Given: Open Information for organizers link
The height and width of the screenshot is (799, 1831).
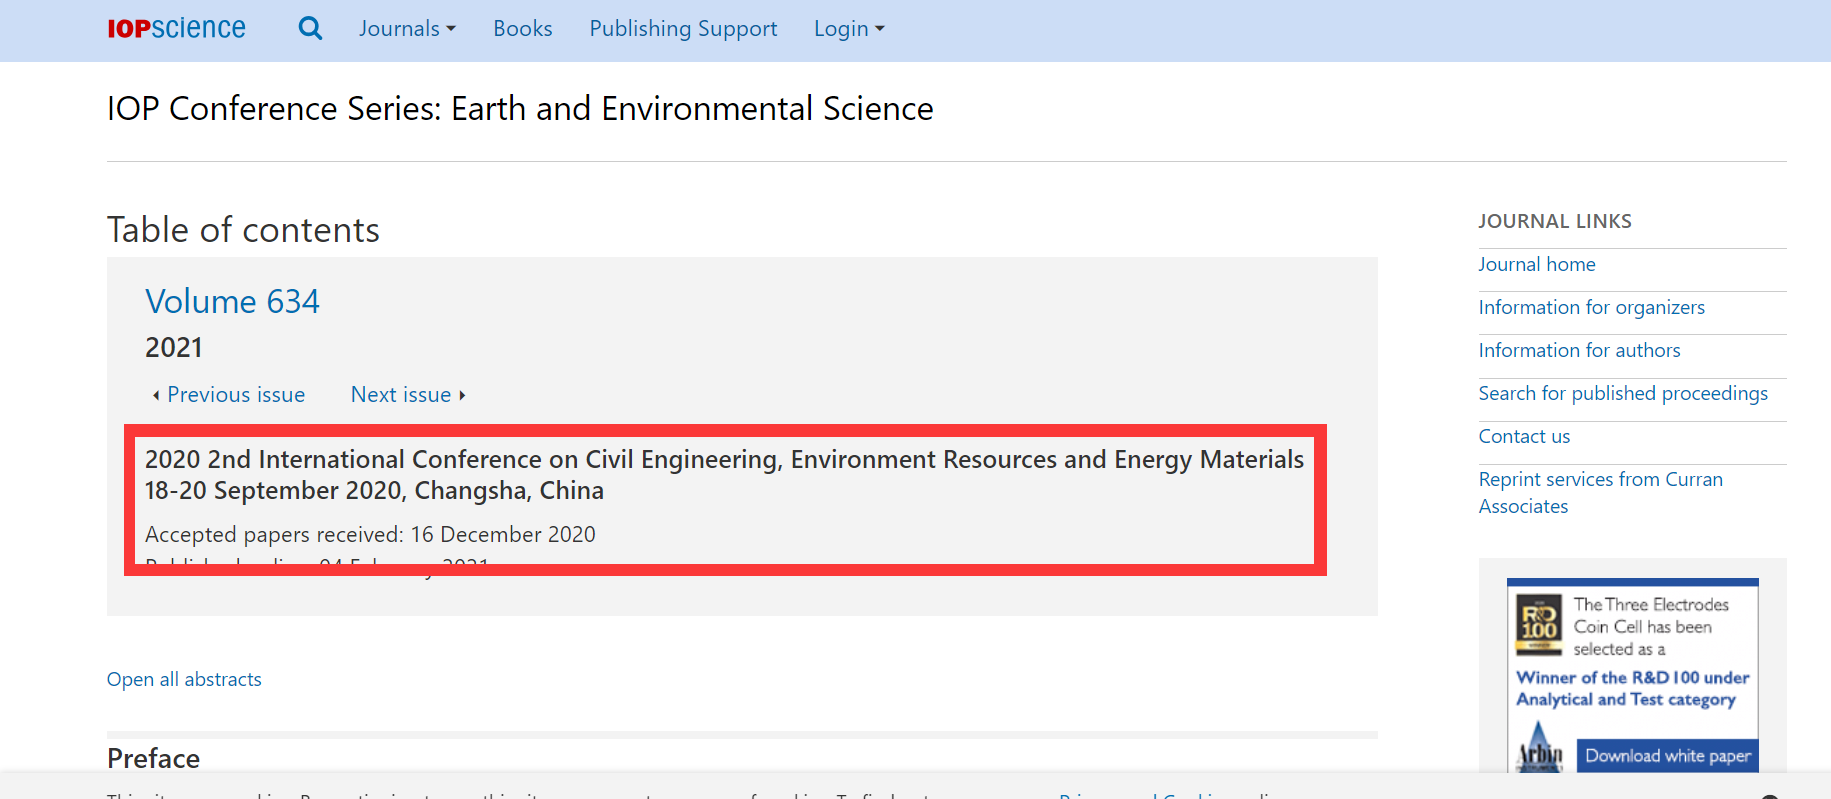Looking at the screenshot, I should click(1592, 307).
